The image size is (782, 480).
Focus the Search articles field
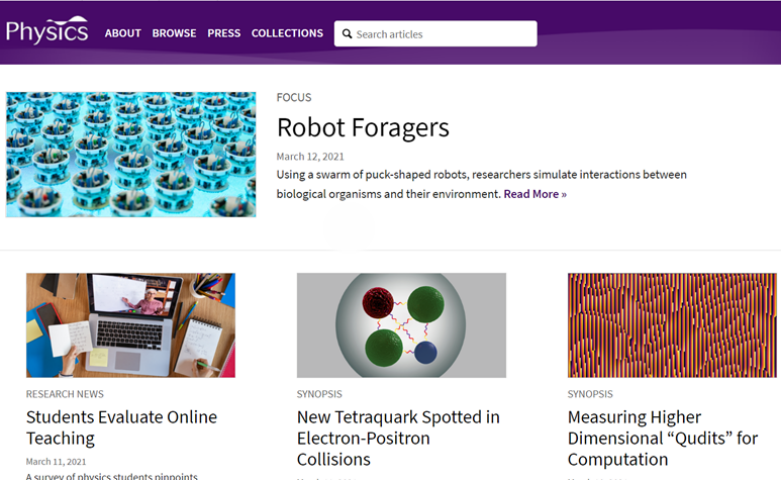coord(440,34)
